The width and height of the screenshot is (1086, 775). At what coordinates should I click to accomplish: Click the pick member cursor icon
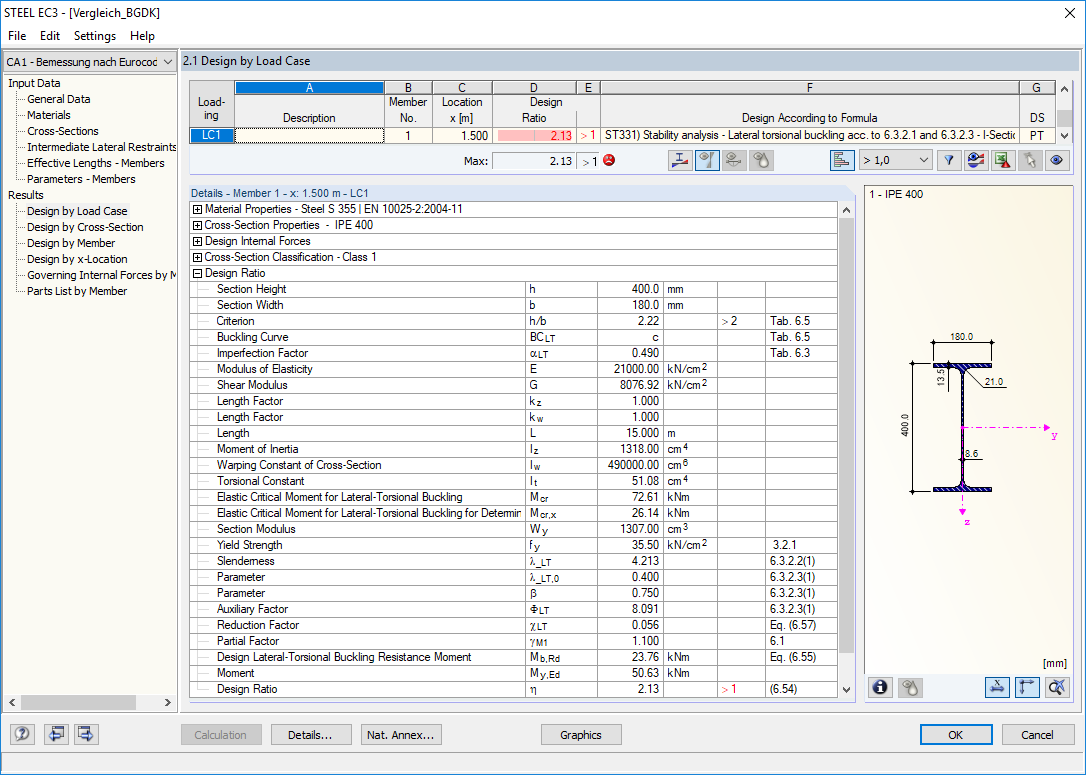click(1030, 161)
